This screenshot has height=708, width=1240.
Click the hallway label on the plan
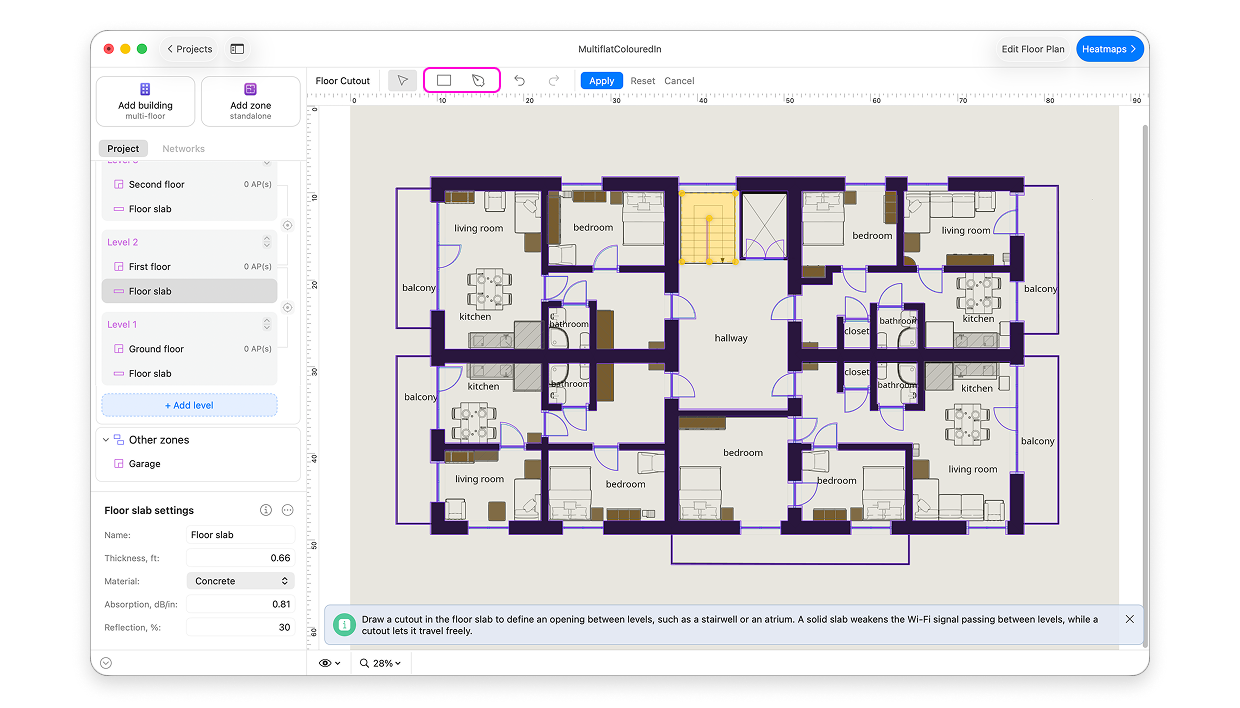coord(731,338)
